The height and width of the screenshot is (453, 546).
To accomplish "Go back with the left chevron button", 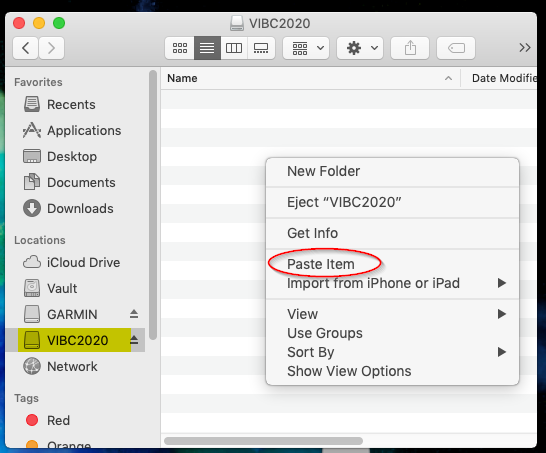I will coord(25,48).
